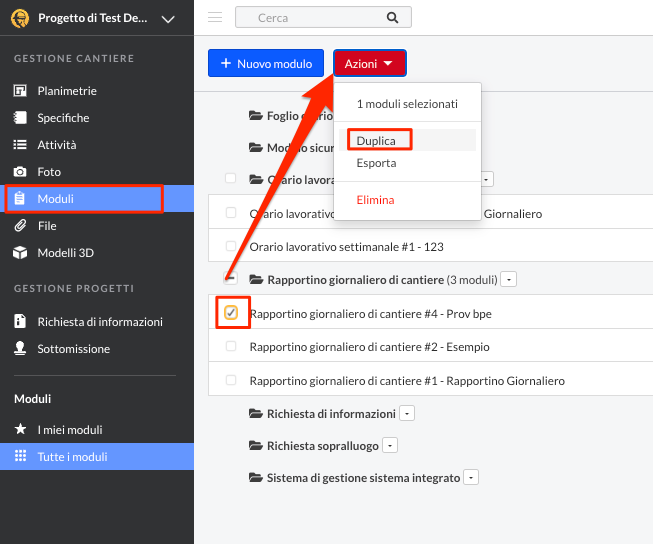Choose Esporta from the Azioni menu

[376, 163]
